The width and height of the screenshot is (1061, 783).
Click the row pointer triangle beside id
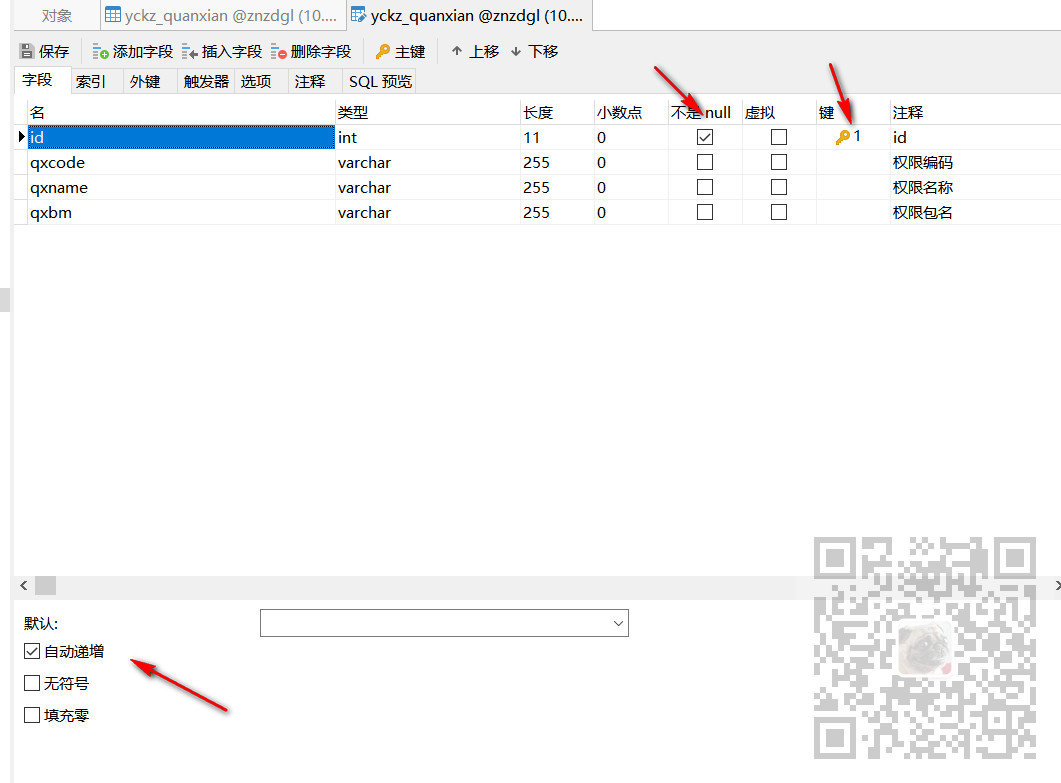click(22, 137)
